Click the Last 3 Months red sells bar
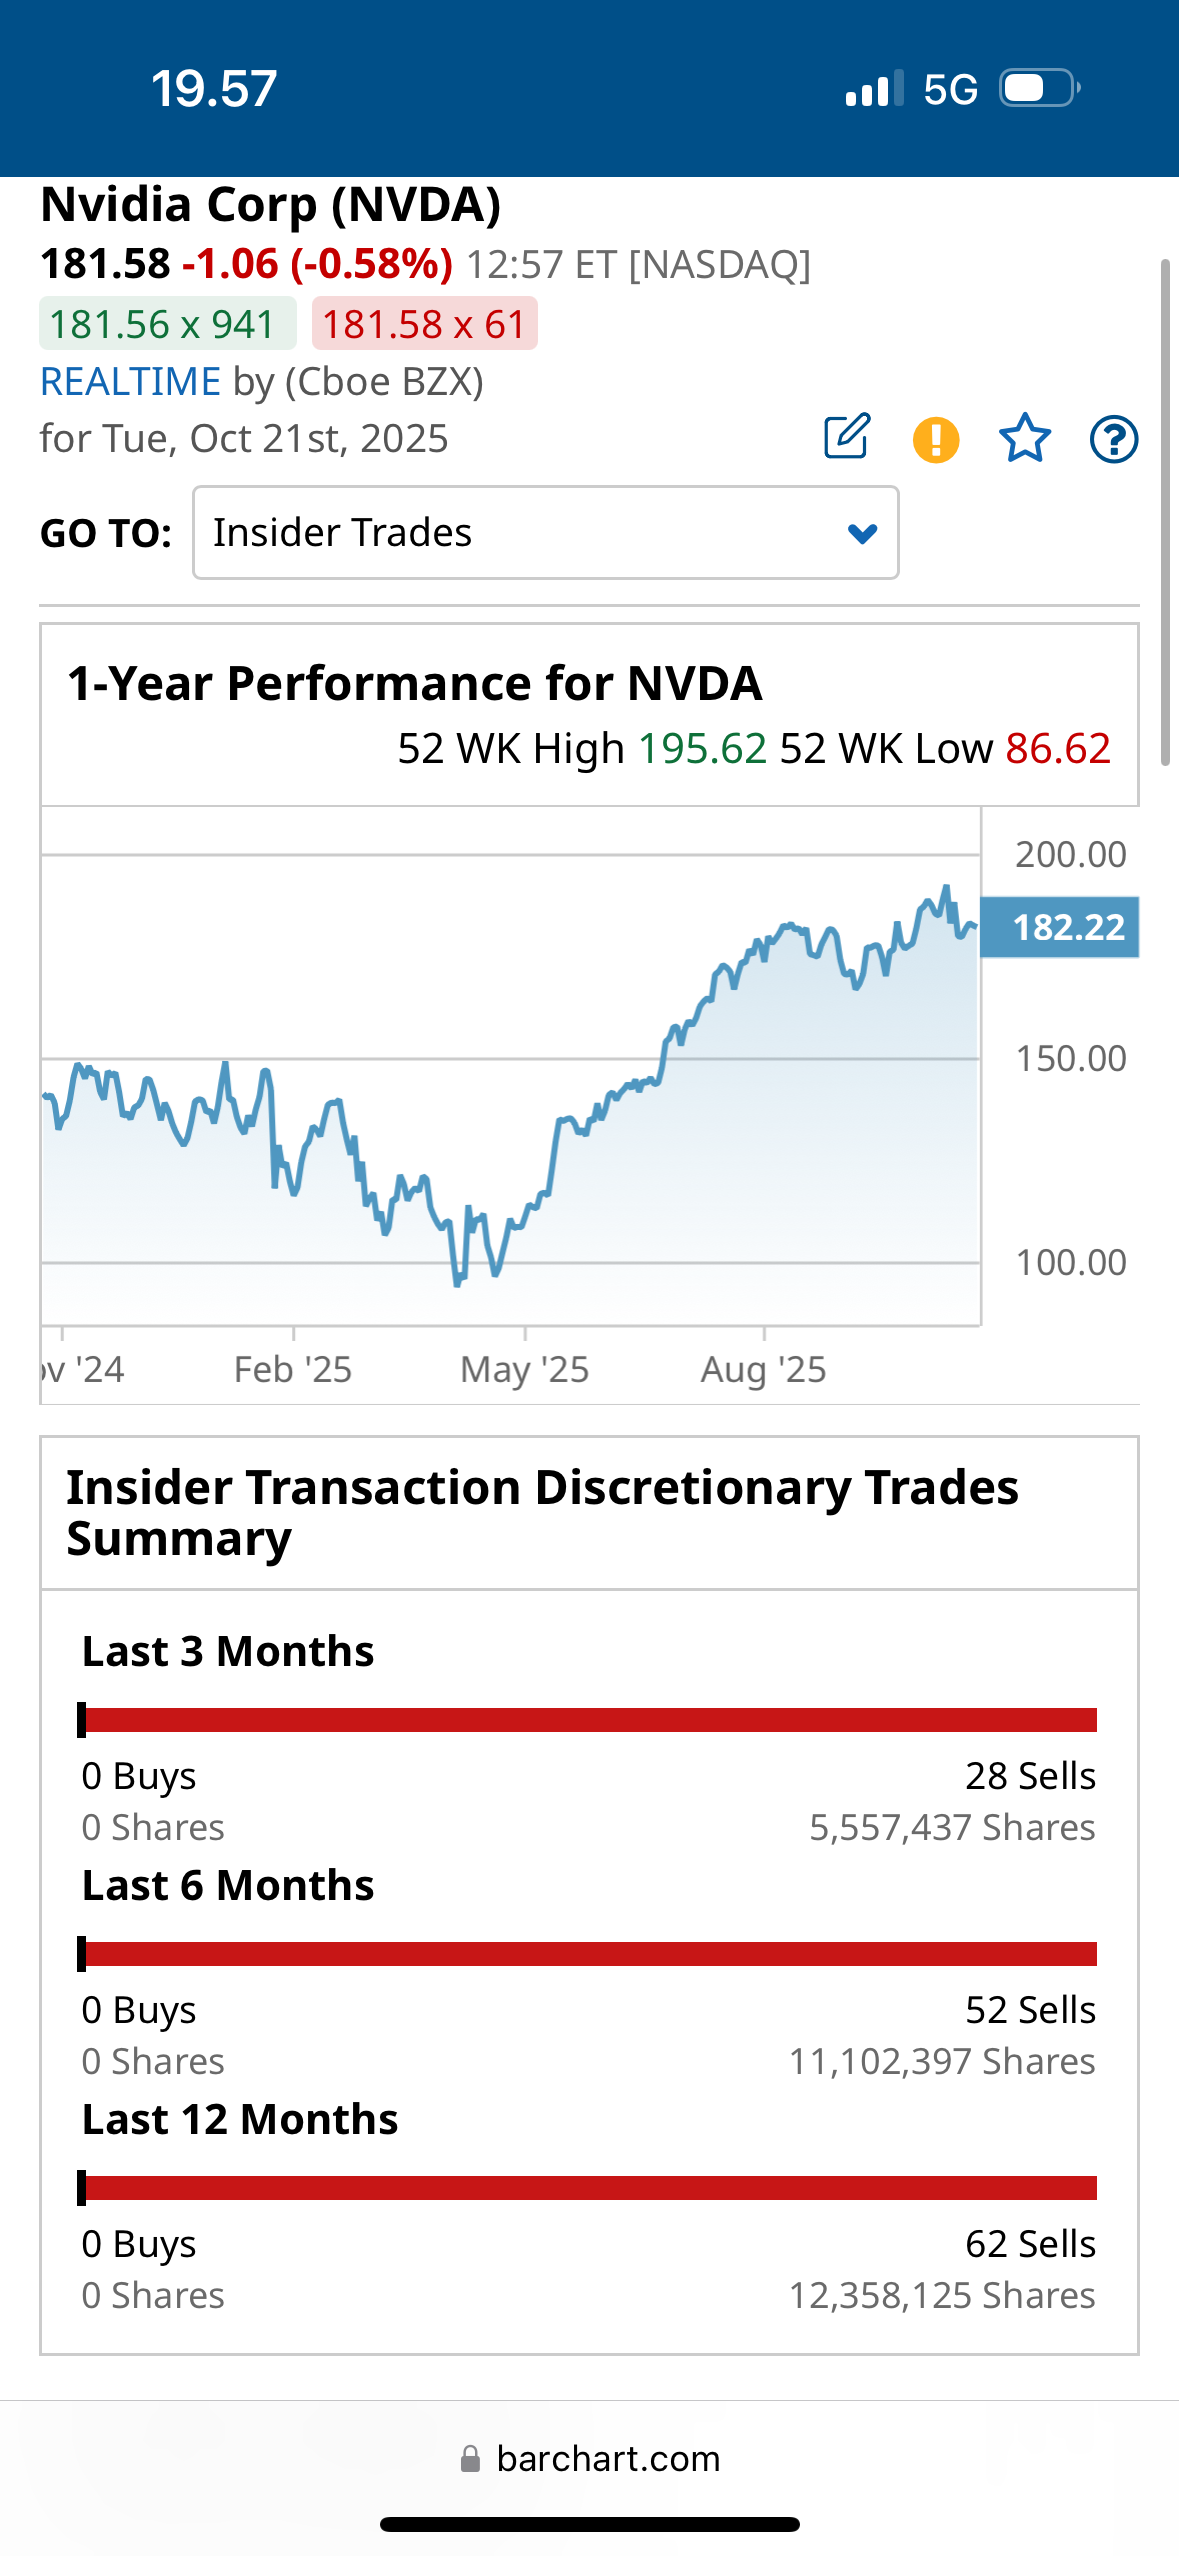 [x=590, y=1720]
